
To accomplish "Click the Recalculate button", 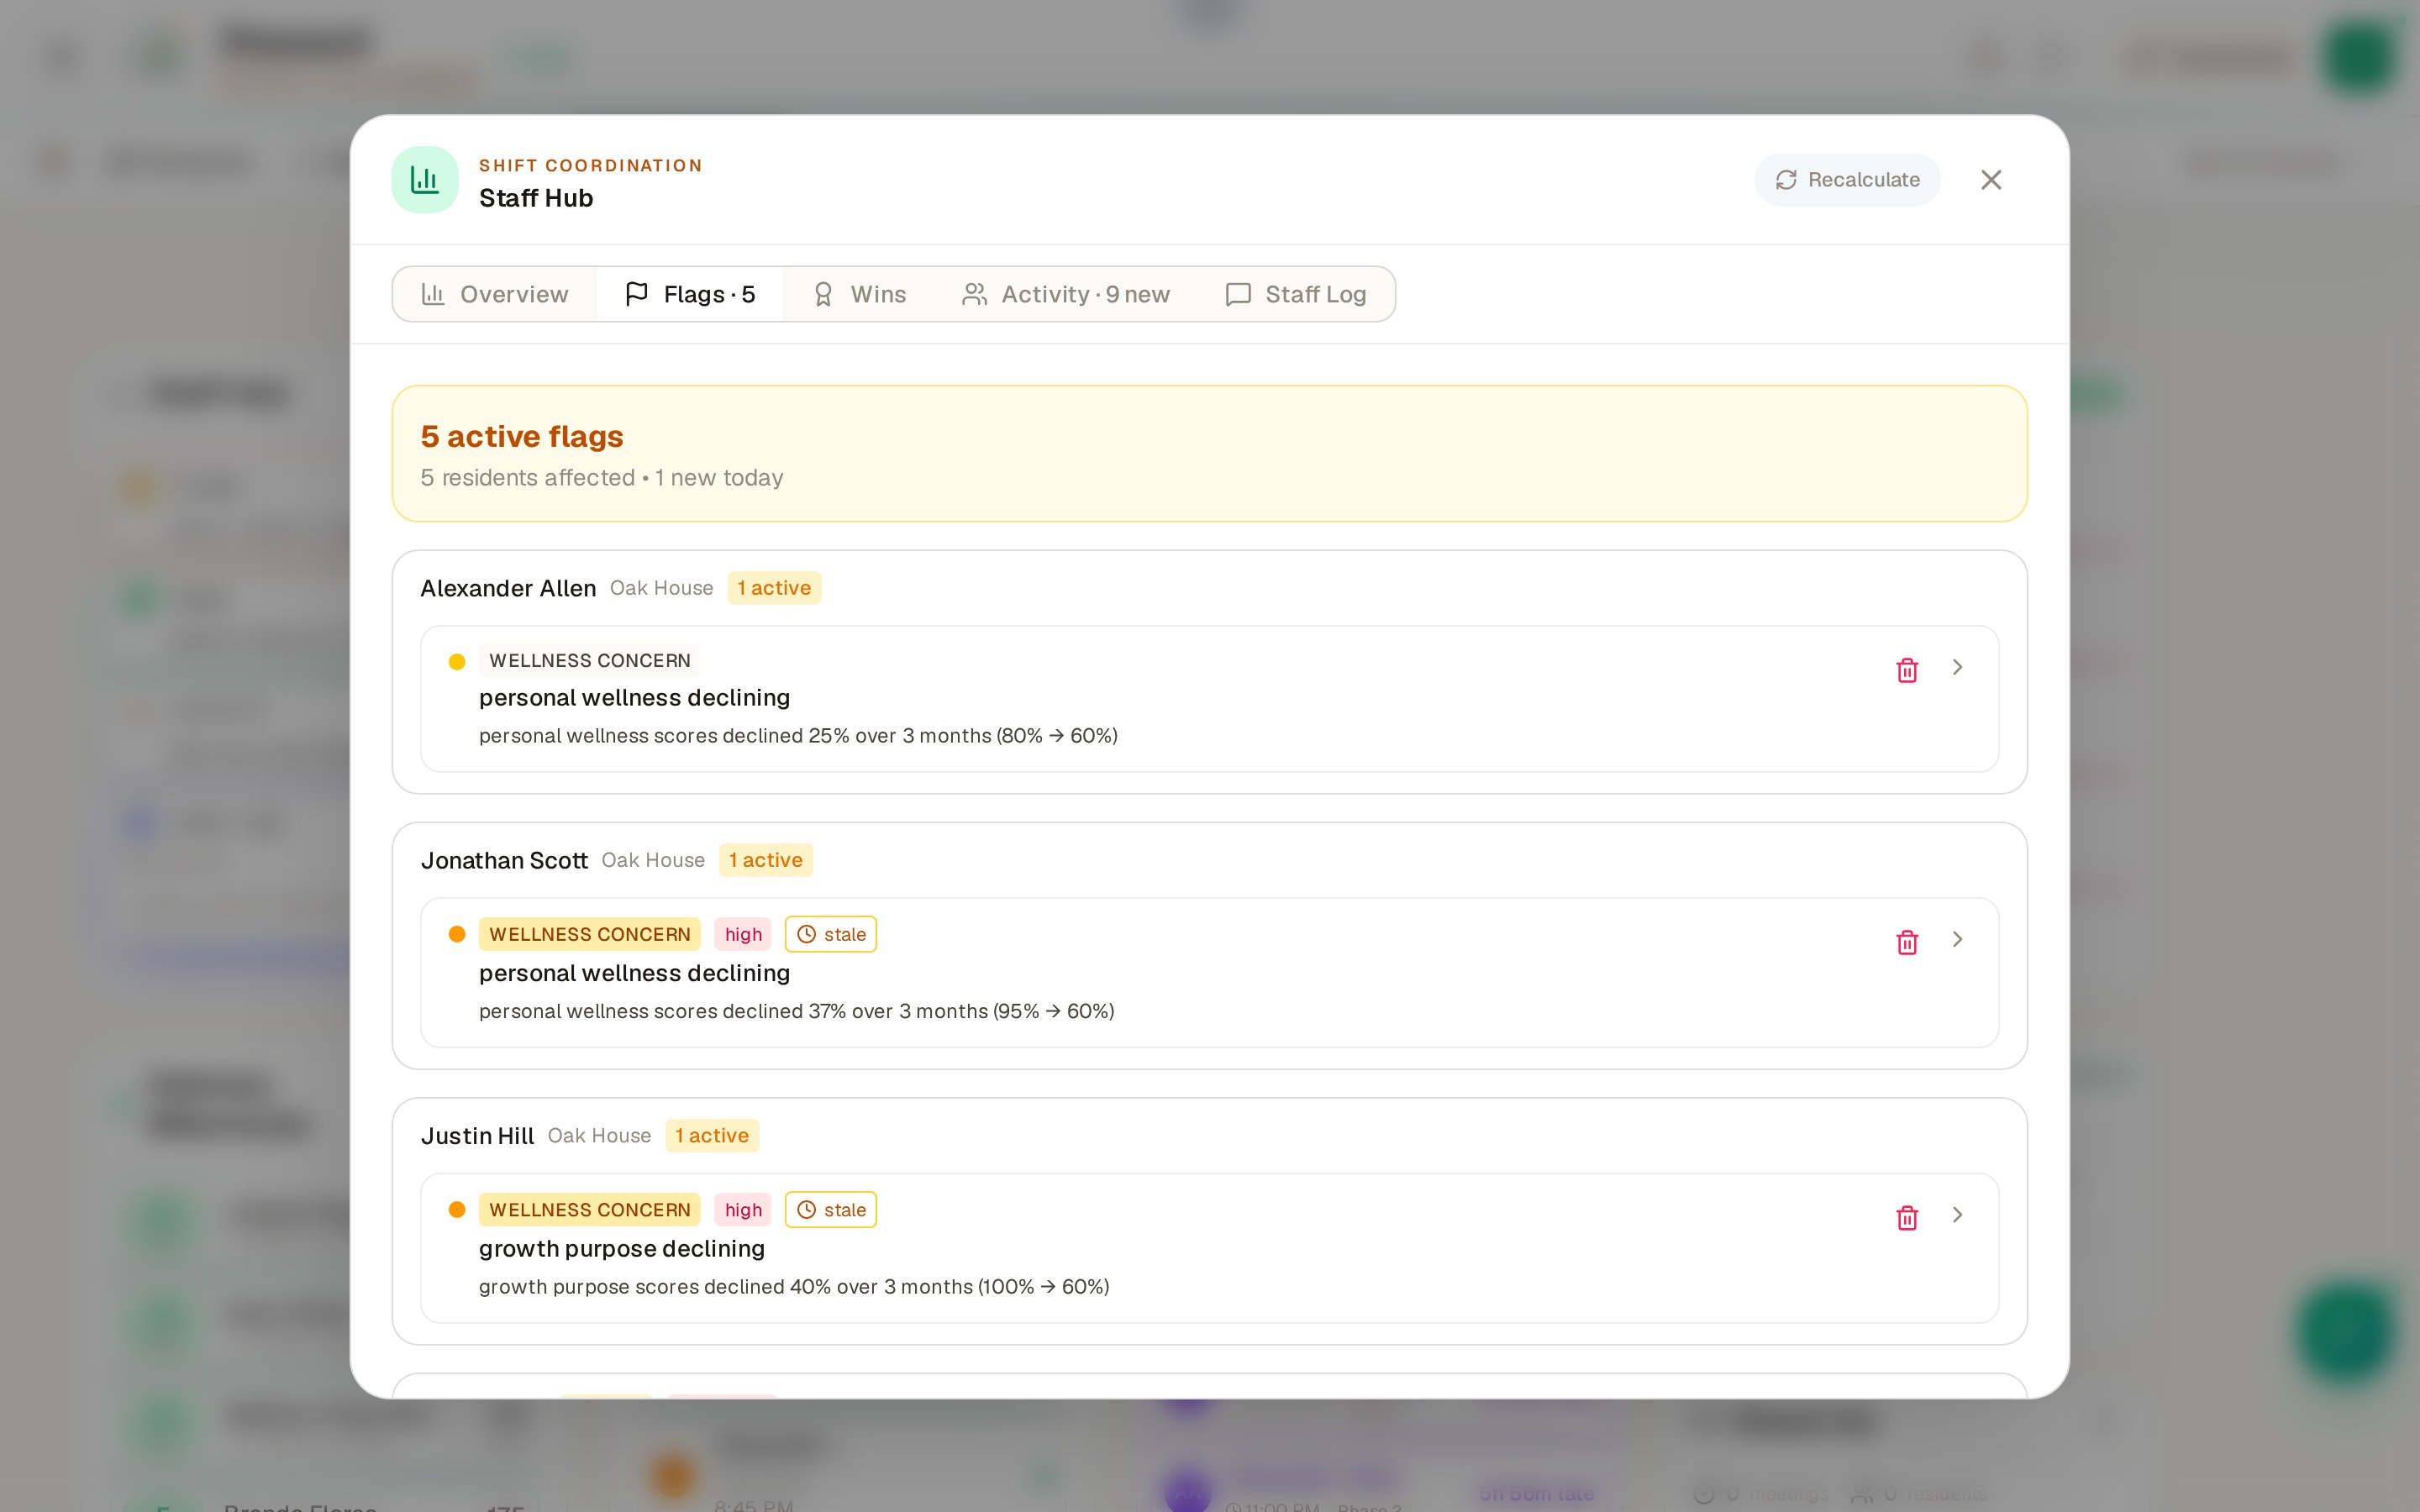I will tap(1847, 180).
